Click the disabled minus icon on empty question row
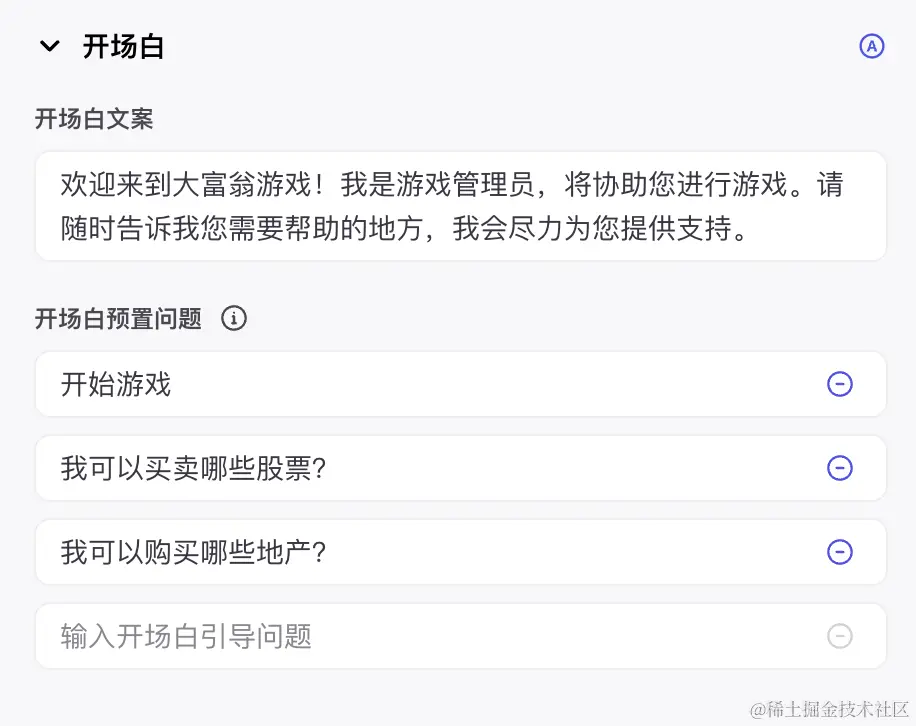 (x=840, y=636)
